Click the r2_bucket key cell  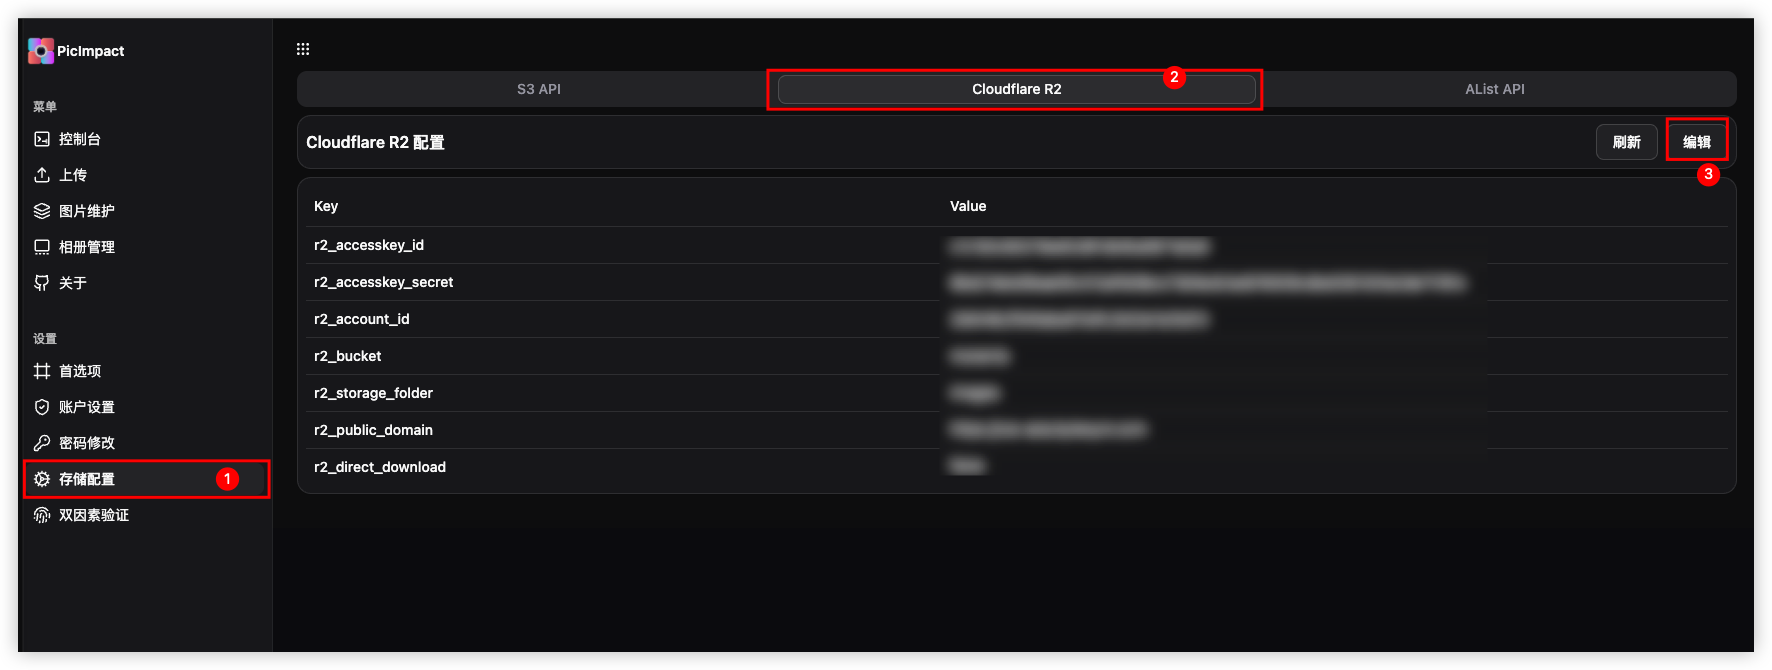click(348, 356)
